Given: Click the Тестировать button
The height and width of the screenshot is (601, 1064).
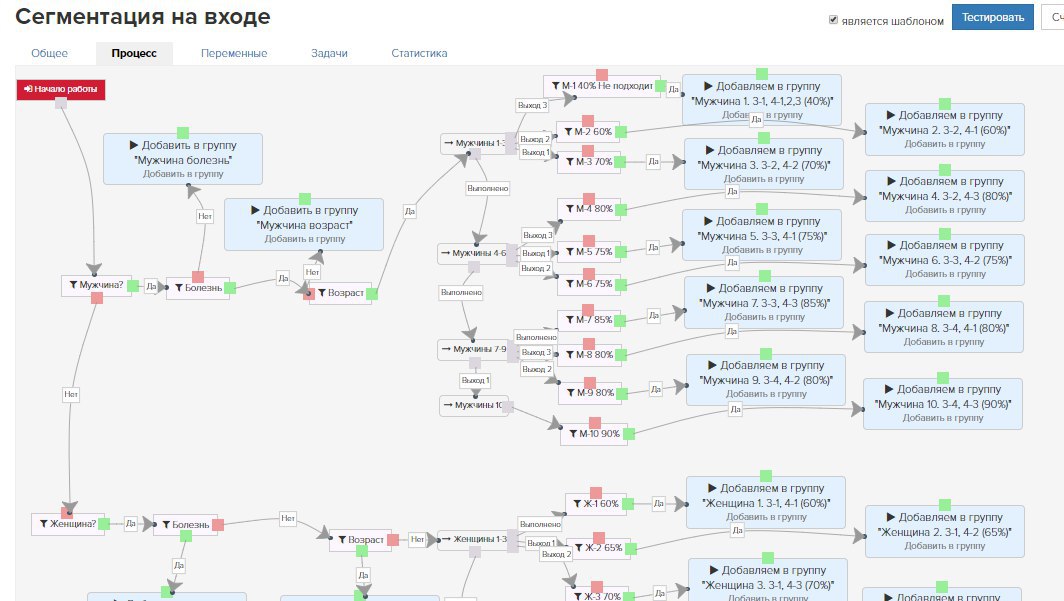Looking at the screenshot, I should point(992,18).
